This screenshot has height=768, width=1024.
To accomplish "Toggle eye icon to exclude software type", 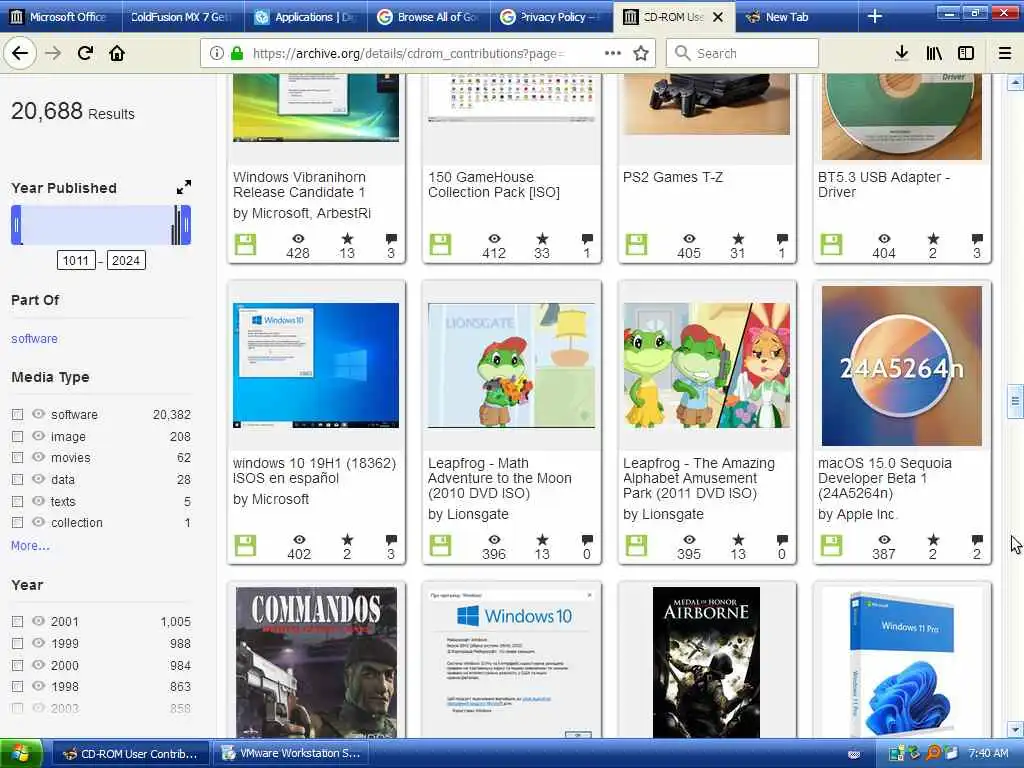I will (39, 414).
